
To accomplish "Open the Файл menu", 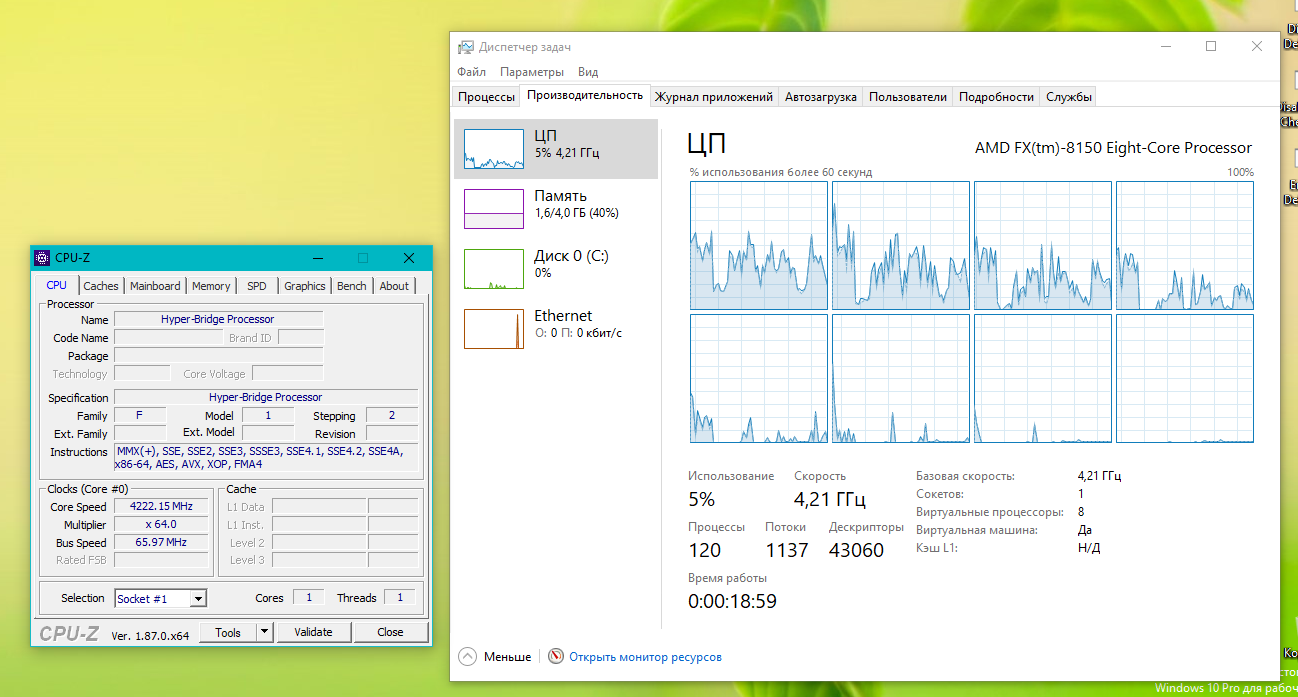I will 471,72.
